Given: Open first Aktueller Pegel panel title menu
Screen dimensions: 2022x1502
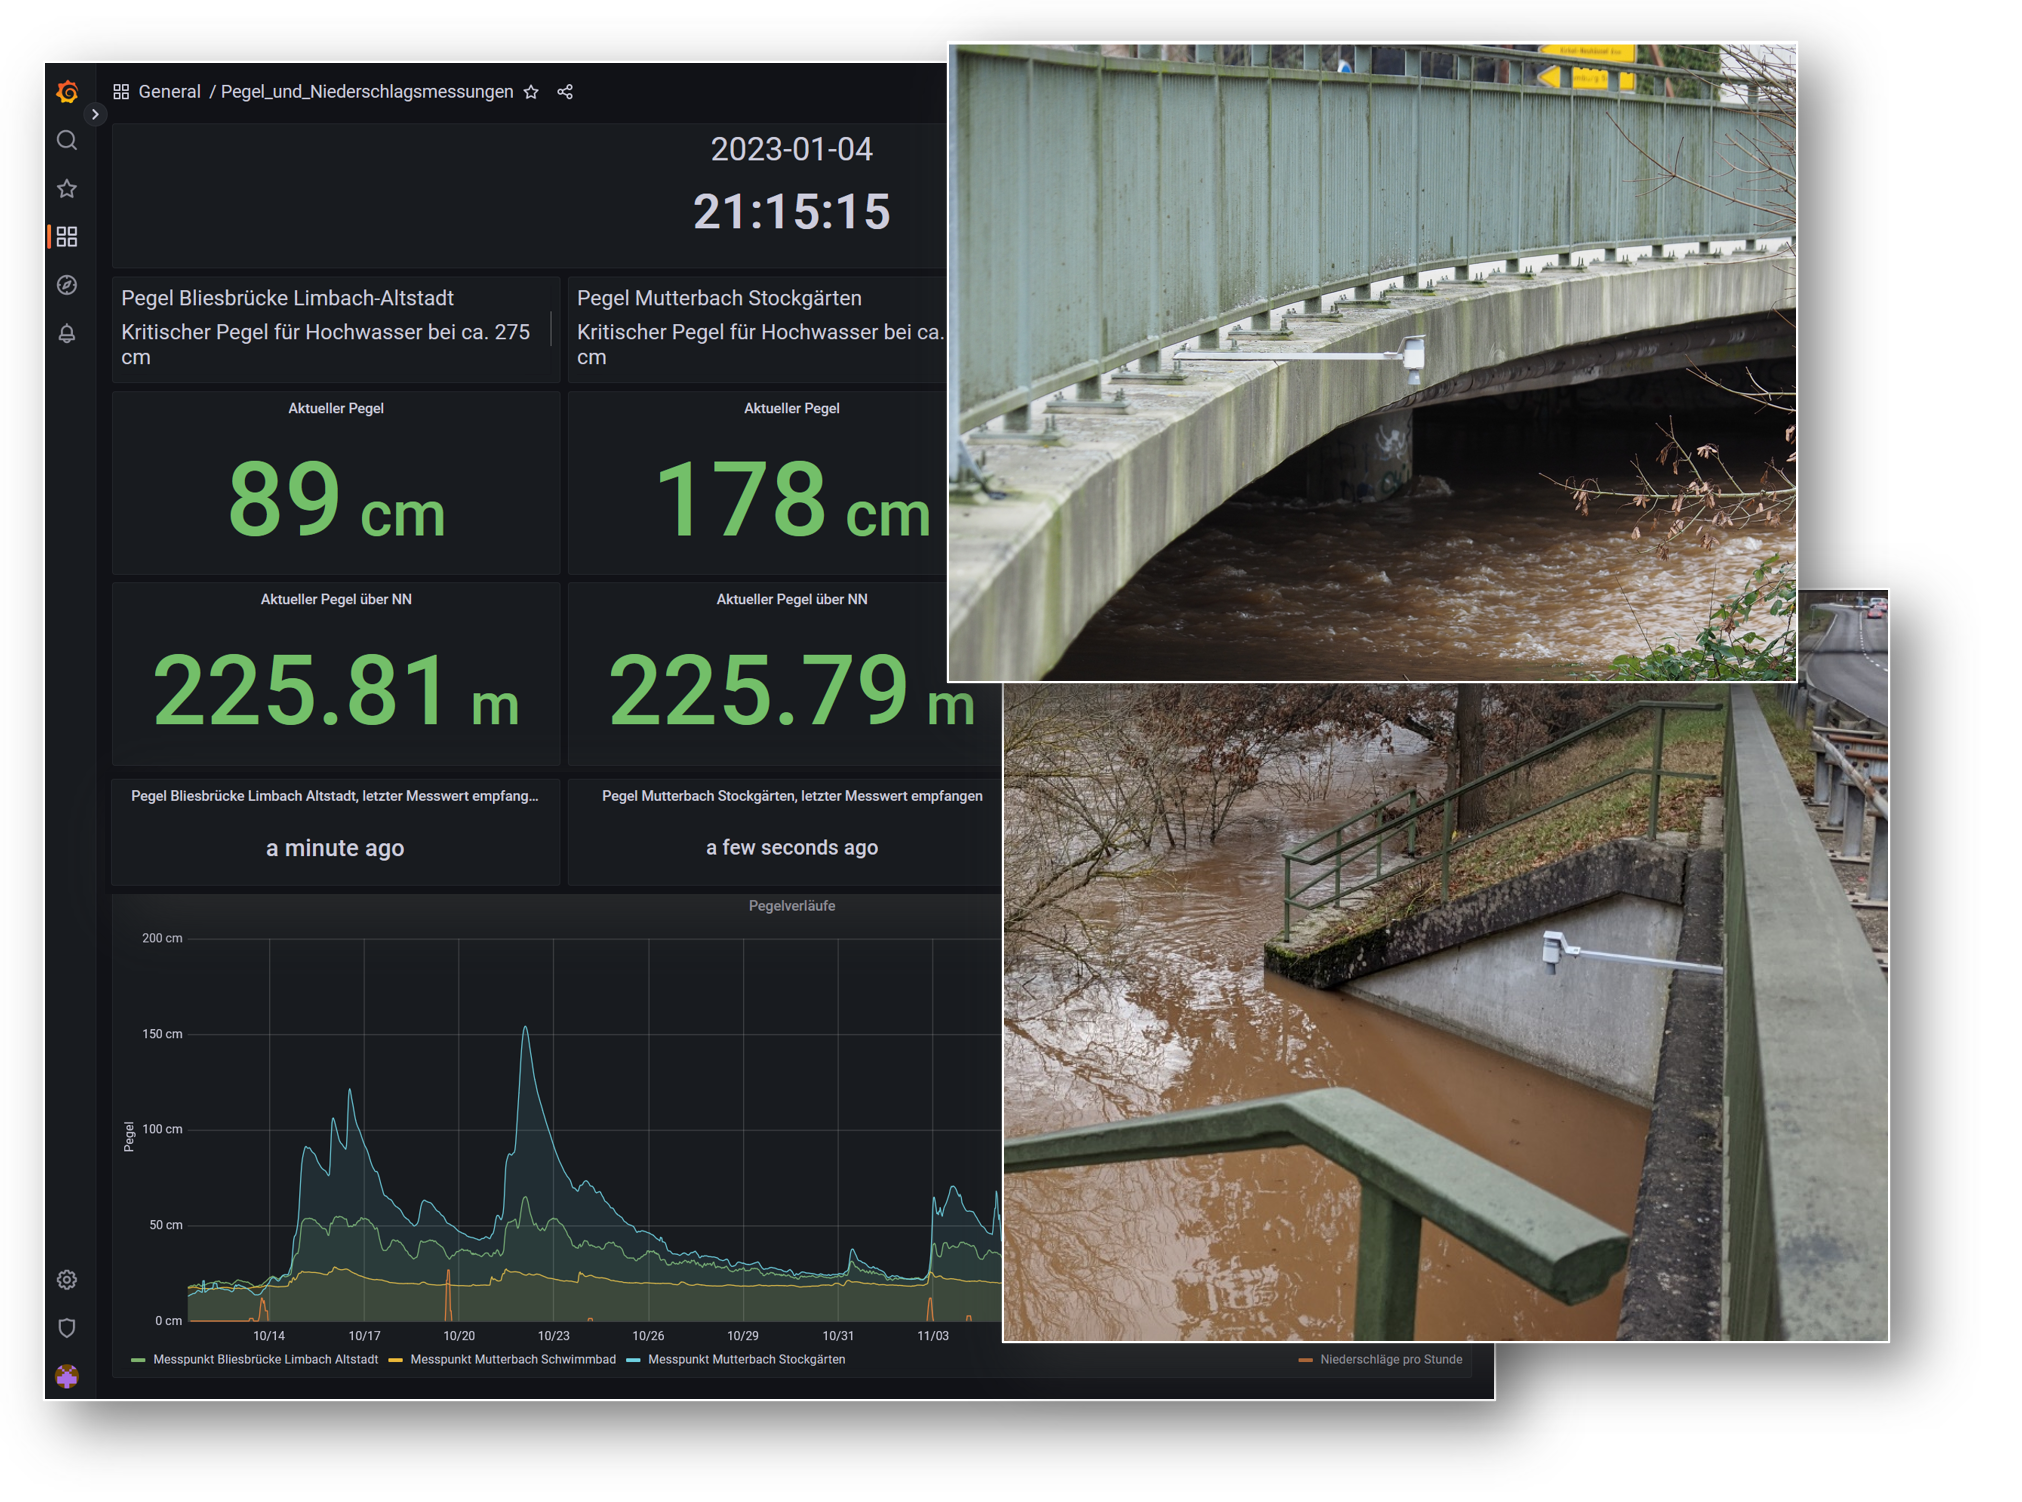Looking at the screenshot, I should (335, 408).
